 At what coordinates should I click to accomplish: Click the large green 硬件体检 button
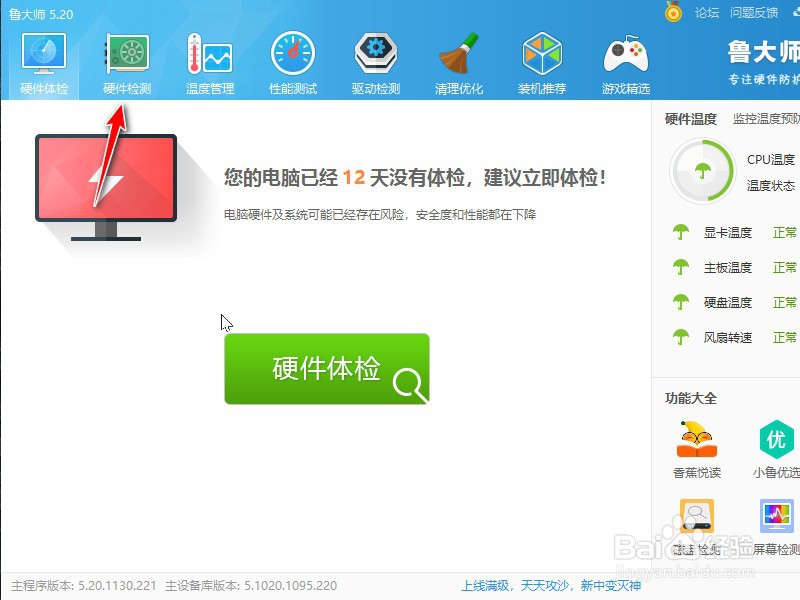coord(327,370)
